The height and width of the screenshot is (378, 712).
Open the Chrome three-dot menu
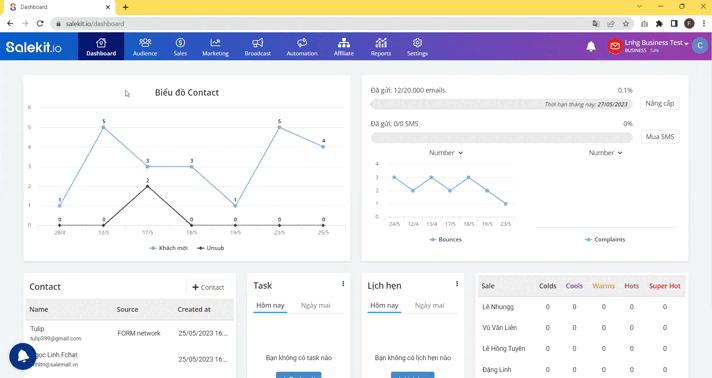point(704,24)
